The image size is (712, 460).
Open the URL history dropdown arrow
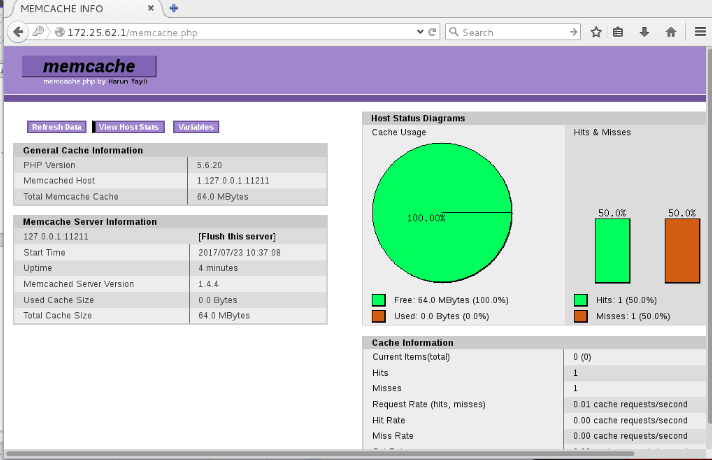tap(420, 32)
